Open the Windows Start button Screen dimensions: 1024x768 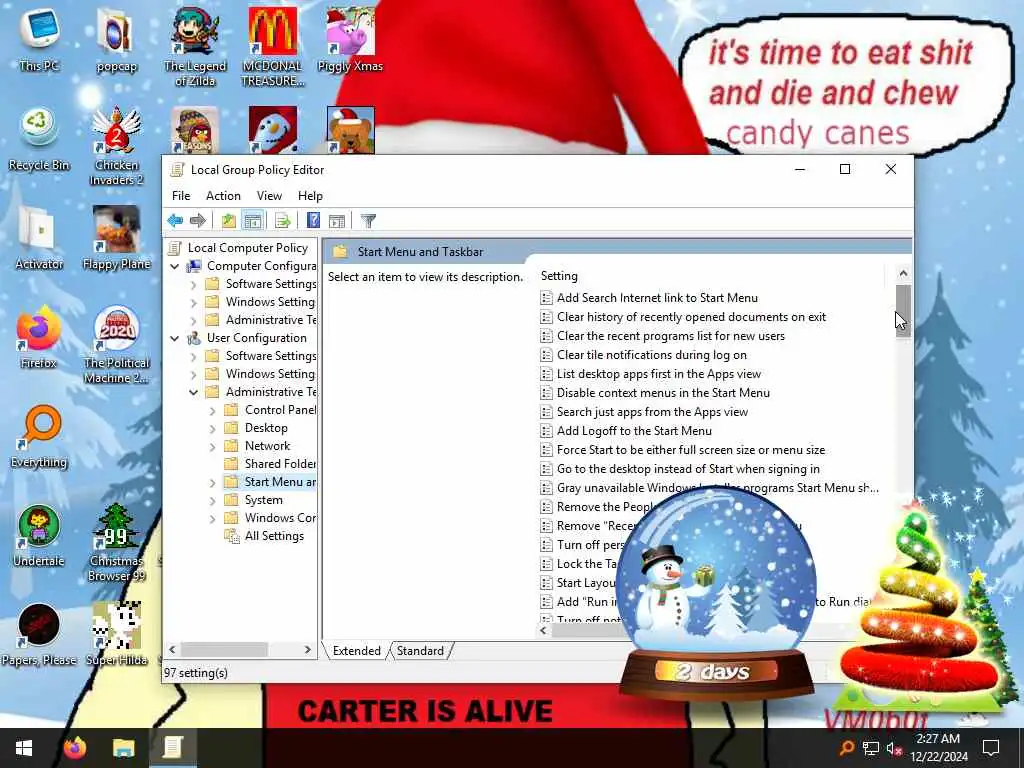(x=24, y=748)
